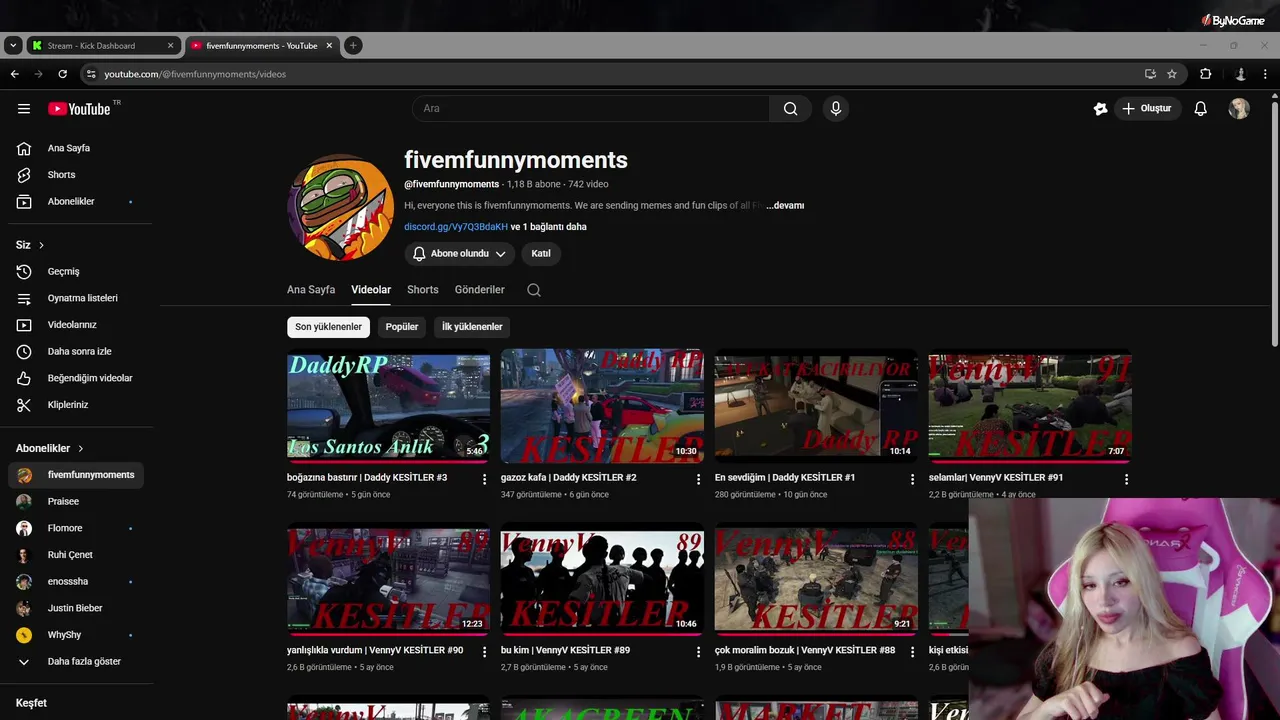Open a new browser tab

353,45
